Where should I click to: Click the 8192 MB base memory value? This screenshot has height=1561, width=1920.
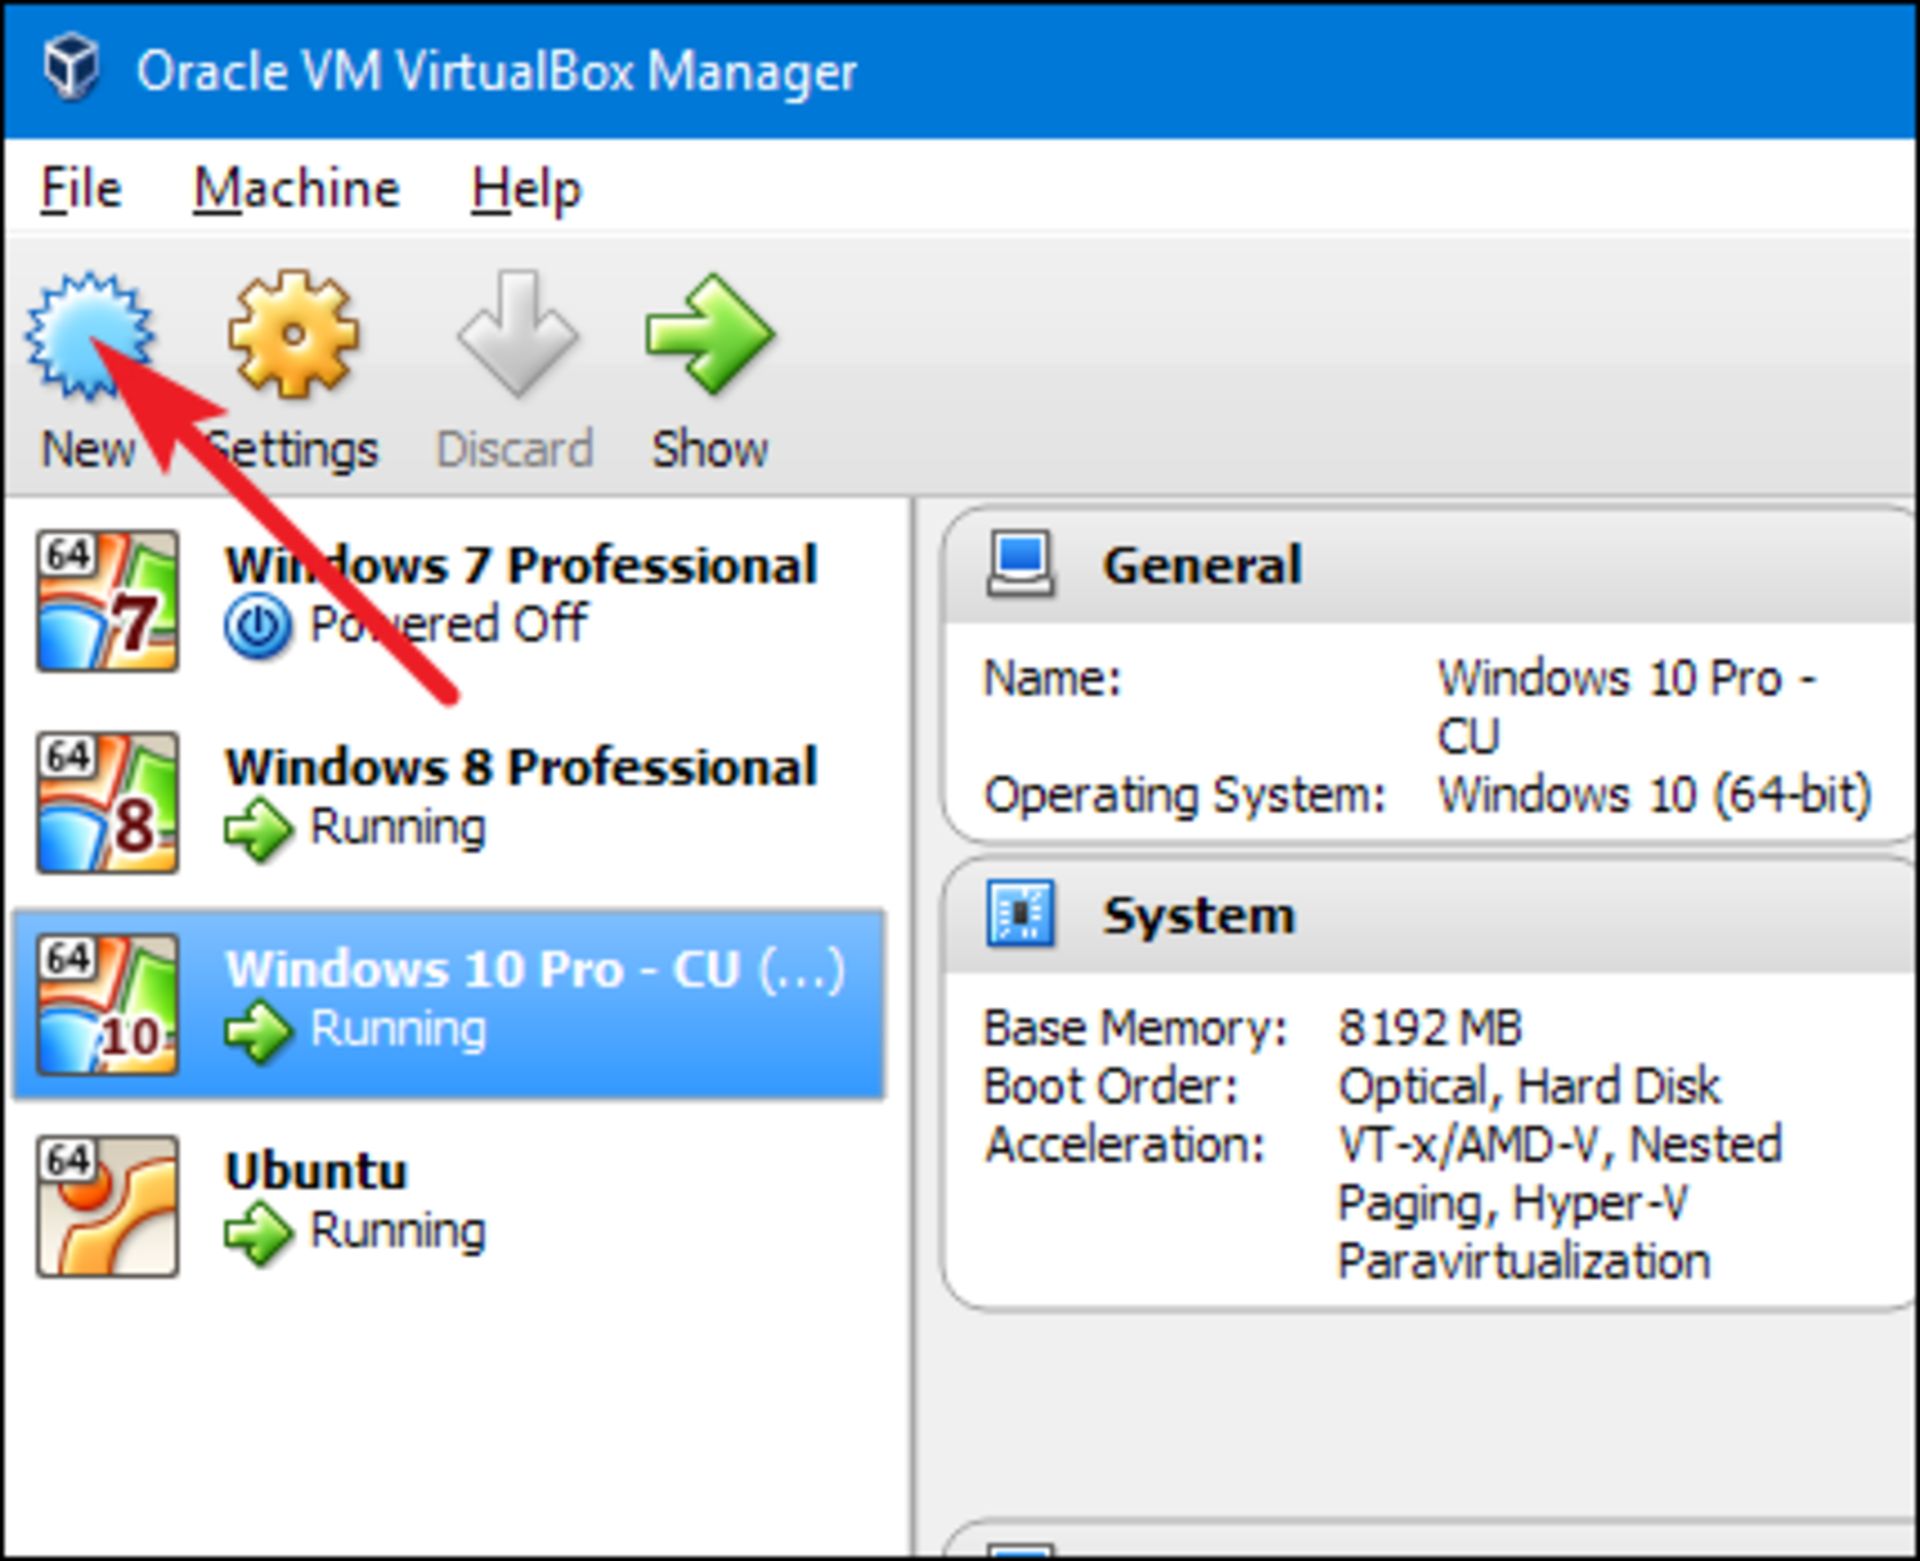click(1430, 1027)
